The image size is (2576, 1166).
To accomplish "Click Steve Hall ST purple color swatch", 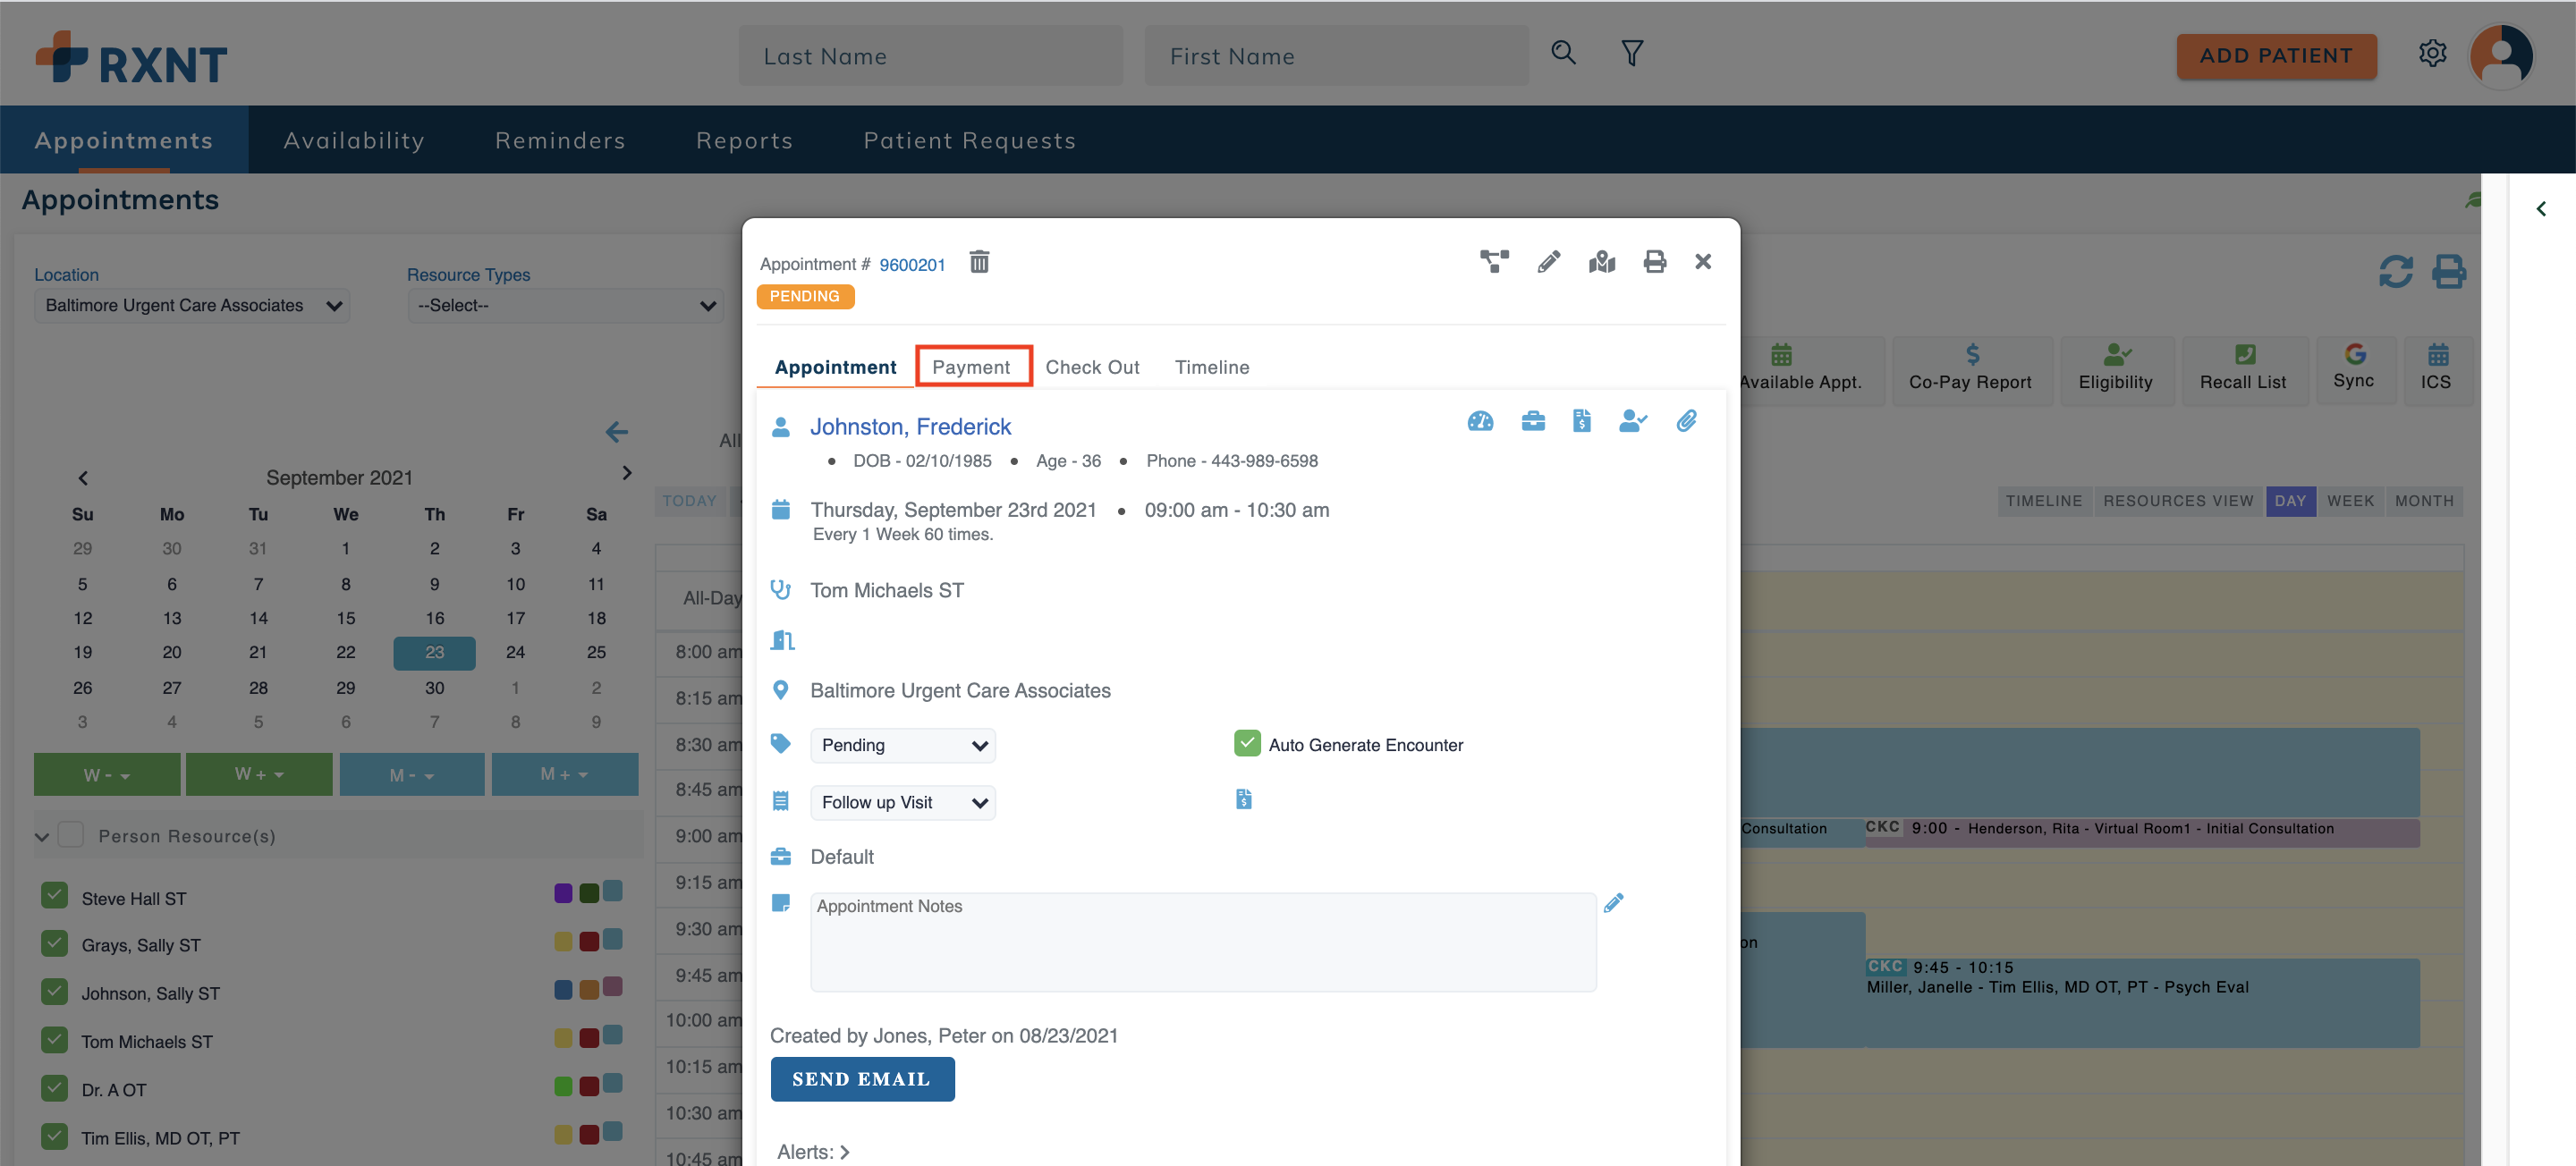I will [x=563, y=893].
